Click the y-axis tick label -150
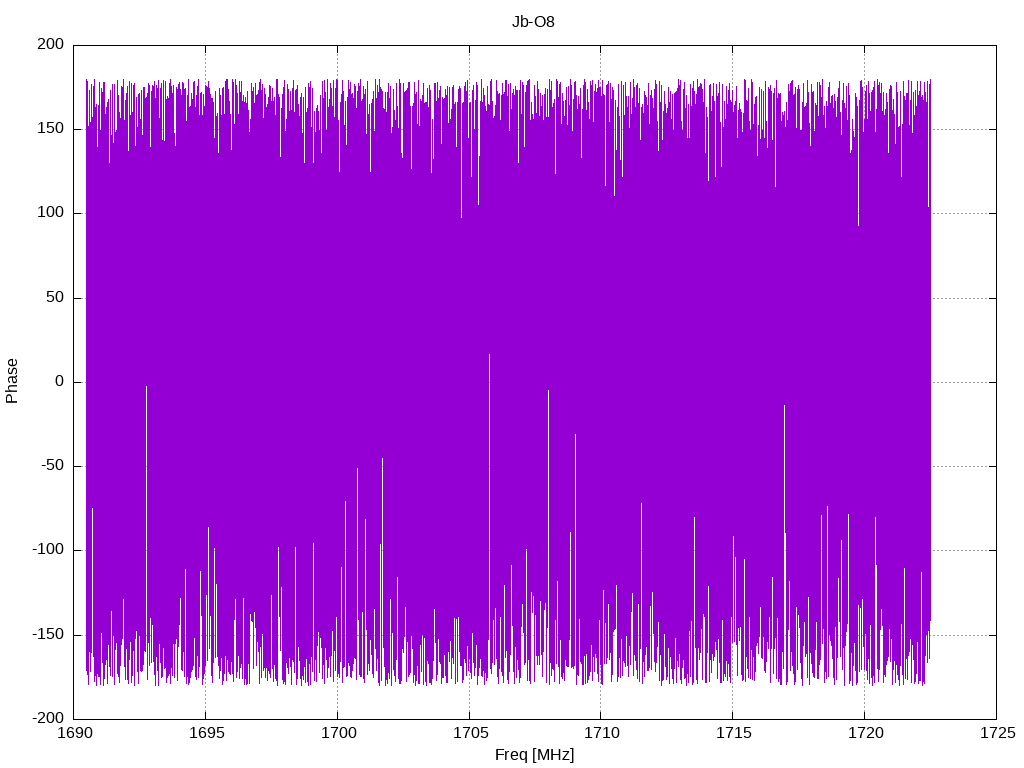The width and height of the screenshot is (1024, 768). click(48, 634)
